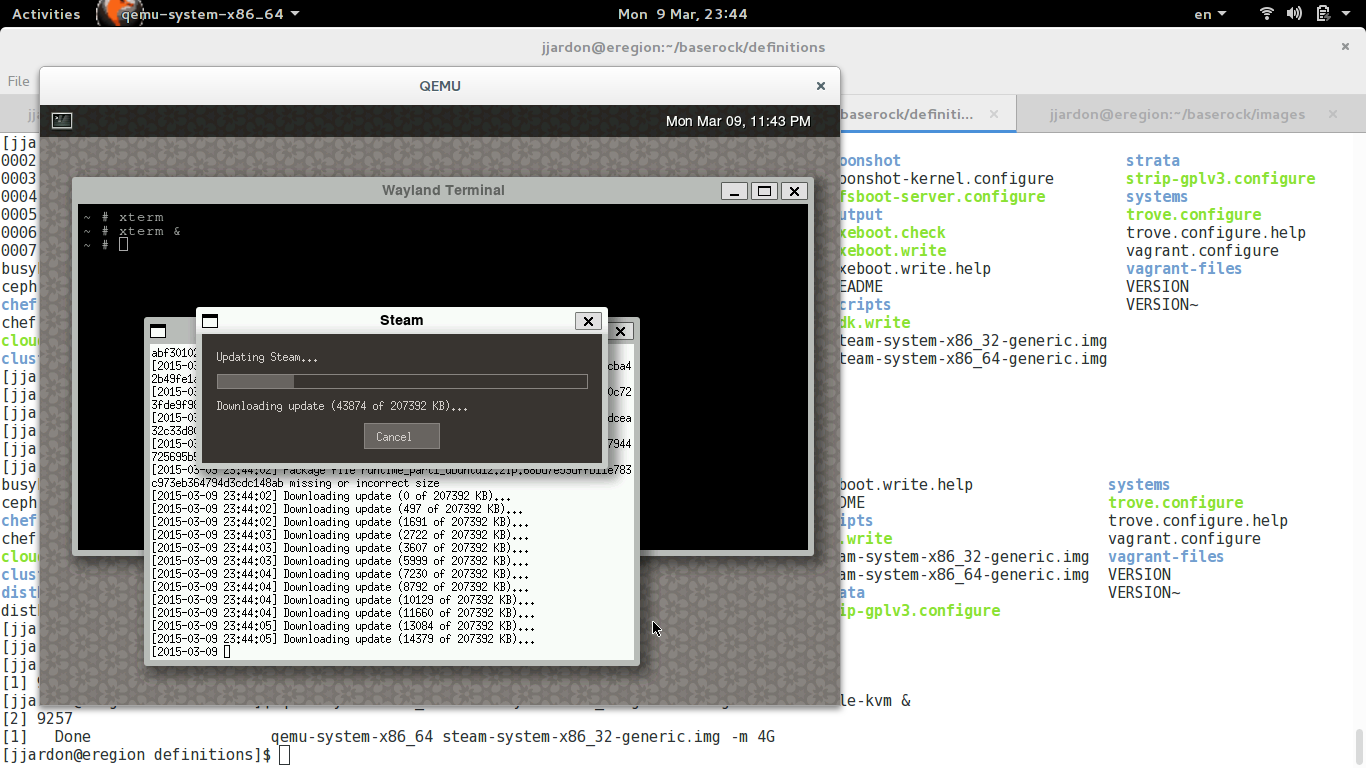This screenshot has height=768, width=1366.
Task: Close the QEMU window
Action: (x=820, y=86)
